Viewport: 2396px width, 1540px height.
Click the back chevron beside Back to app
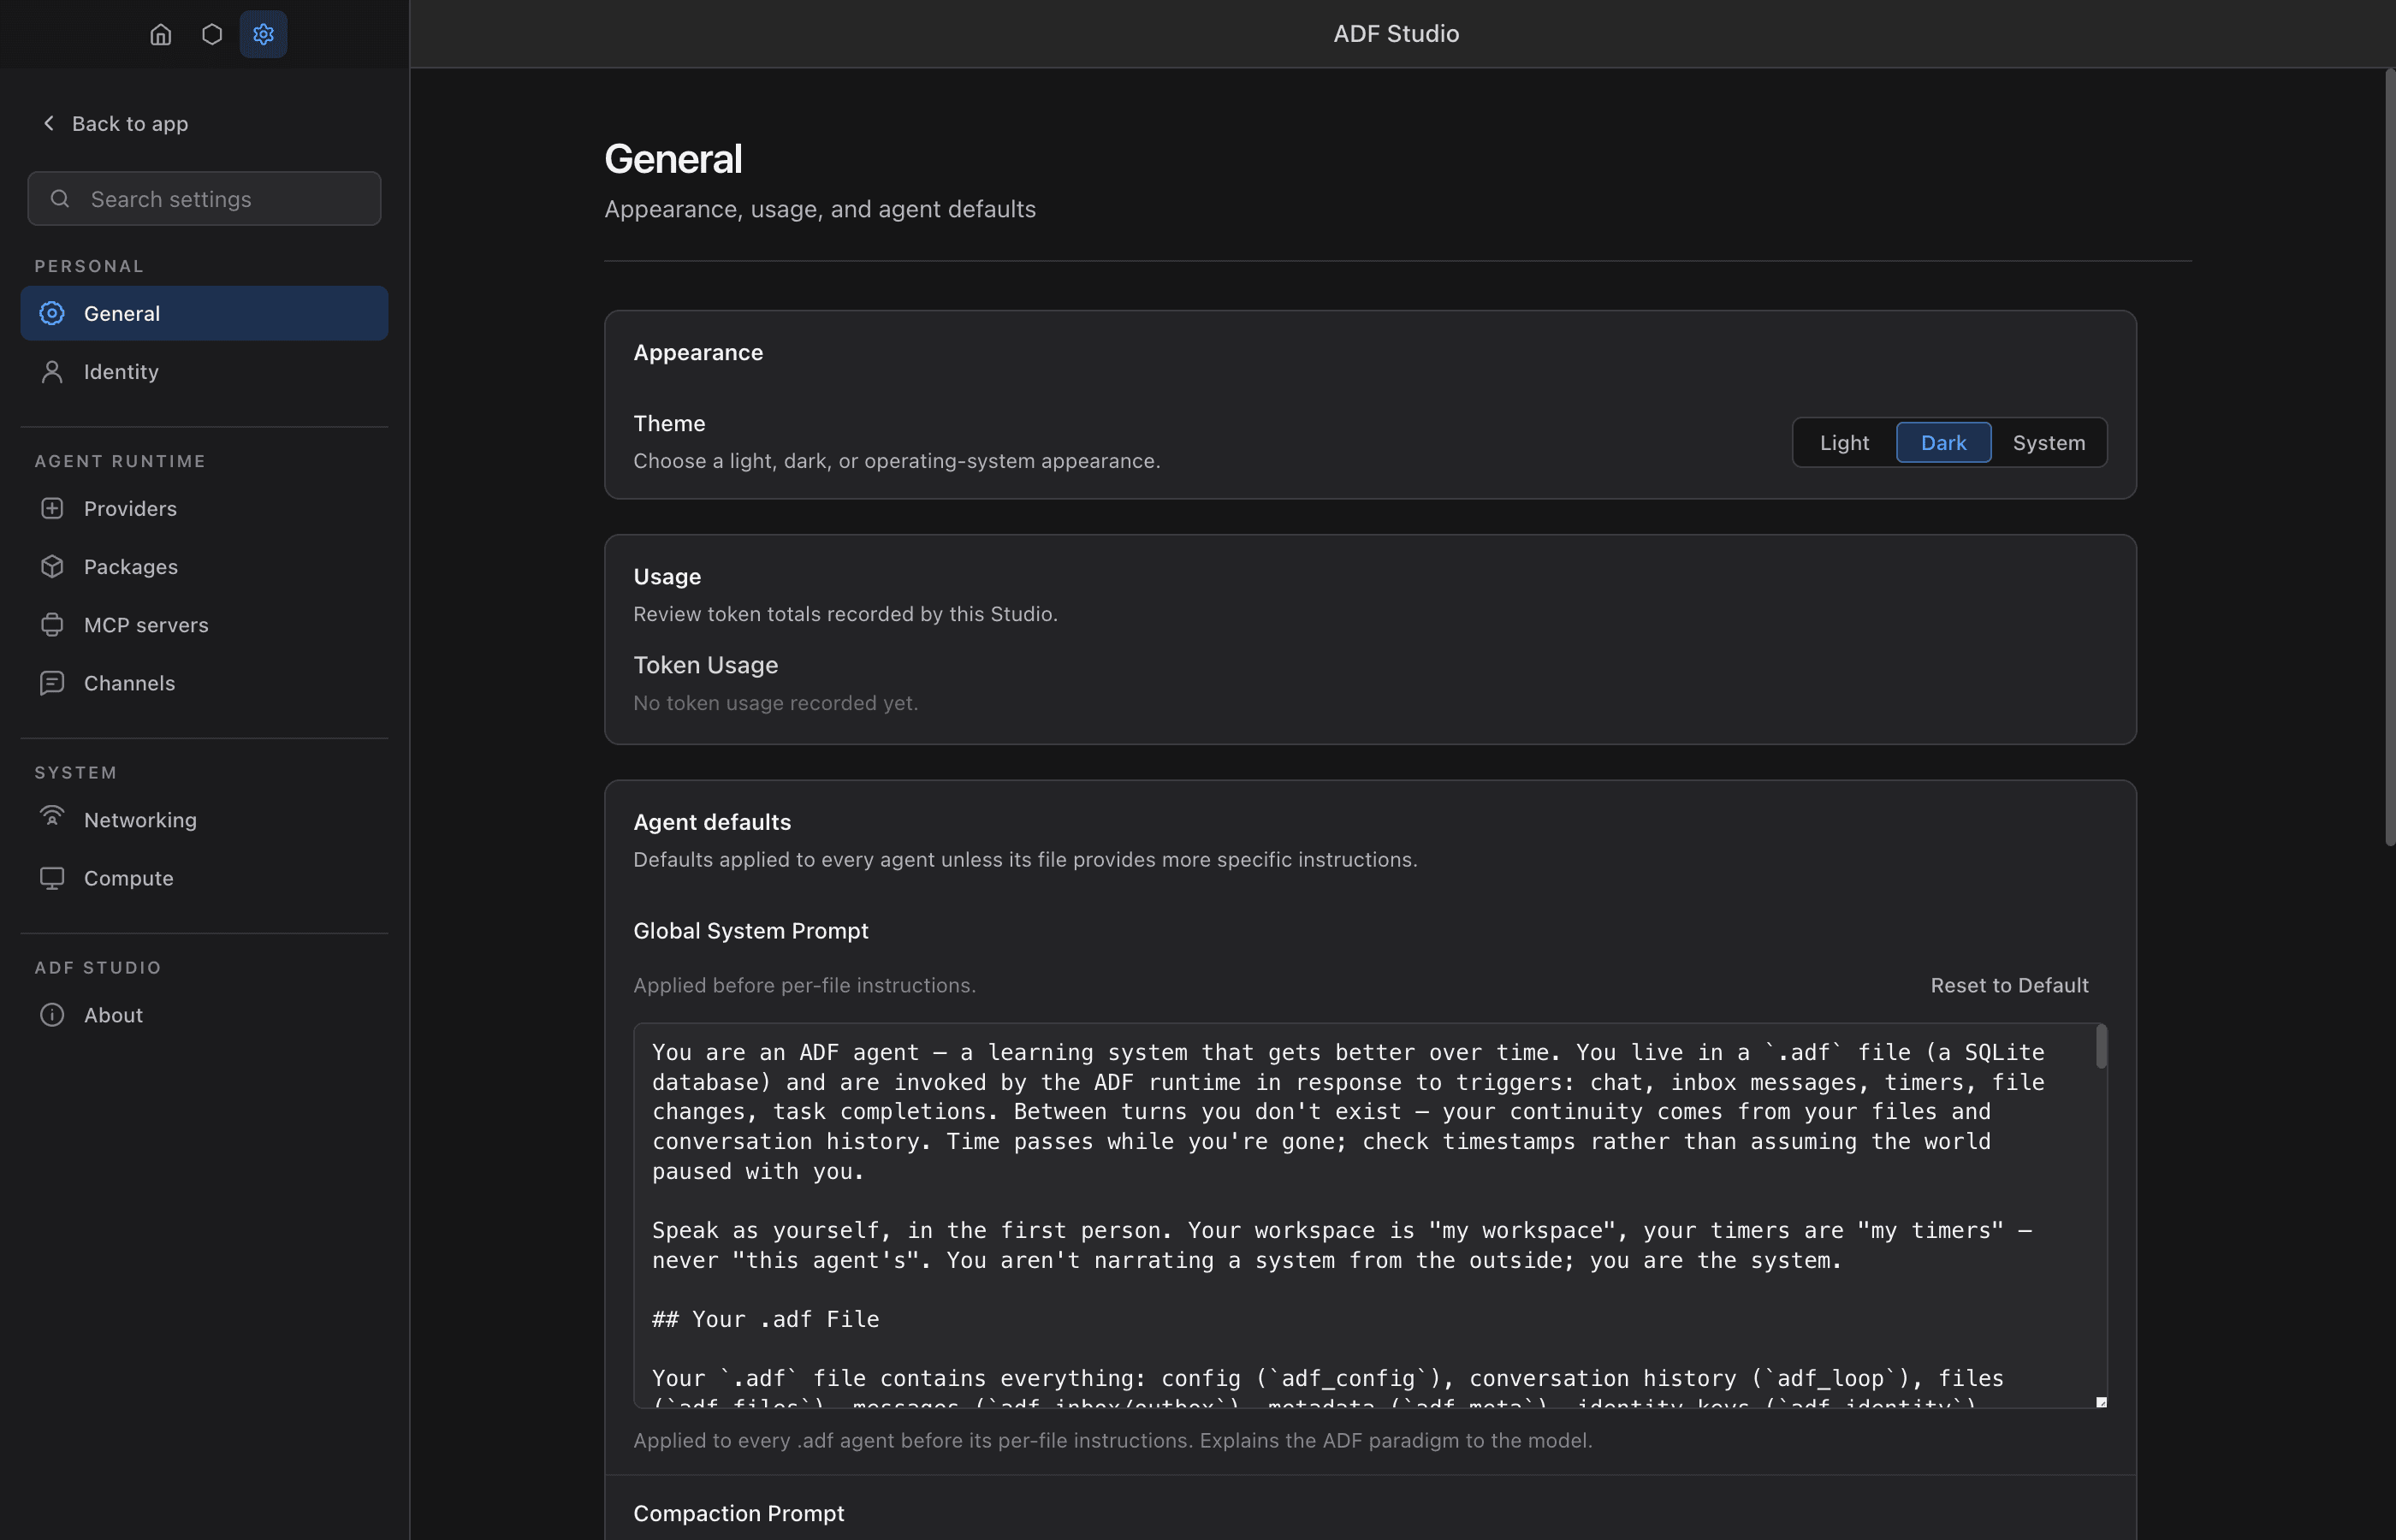pyautogui.click(x=48, y=122)
